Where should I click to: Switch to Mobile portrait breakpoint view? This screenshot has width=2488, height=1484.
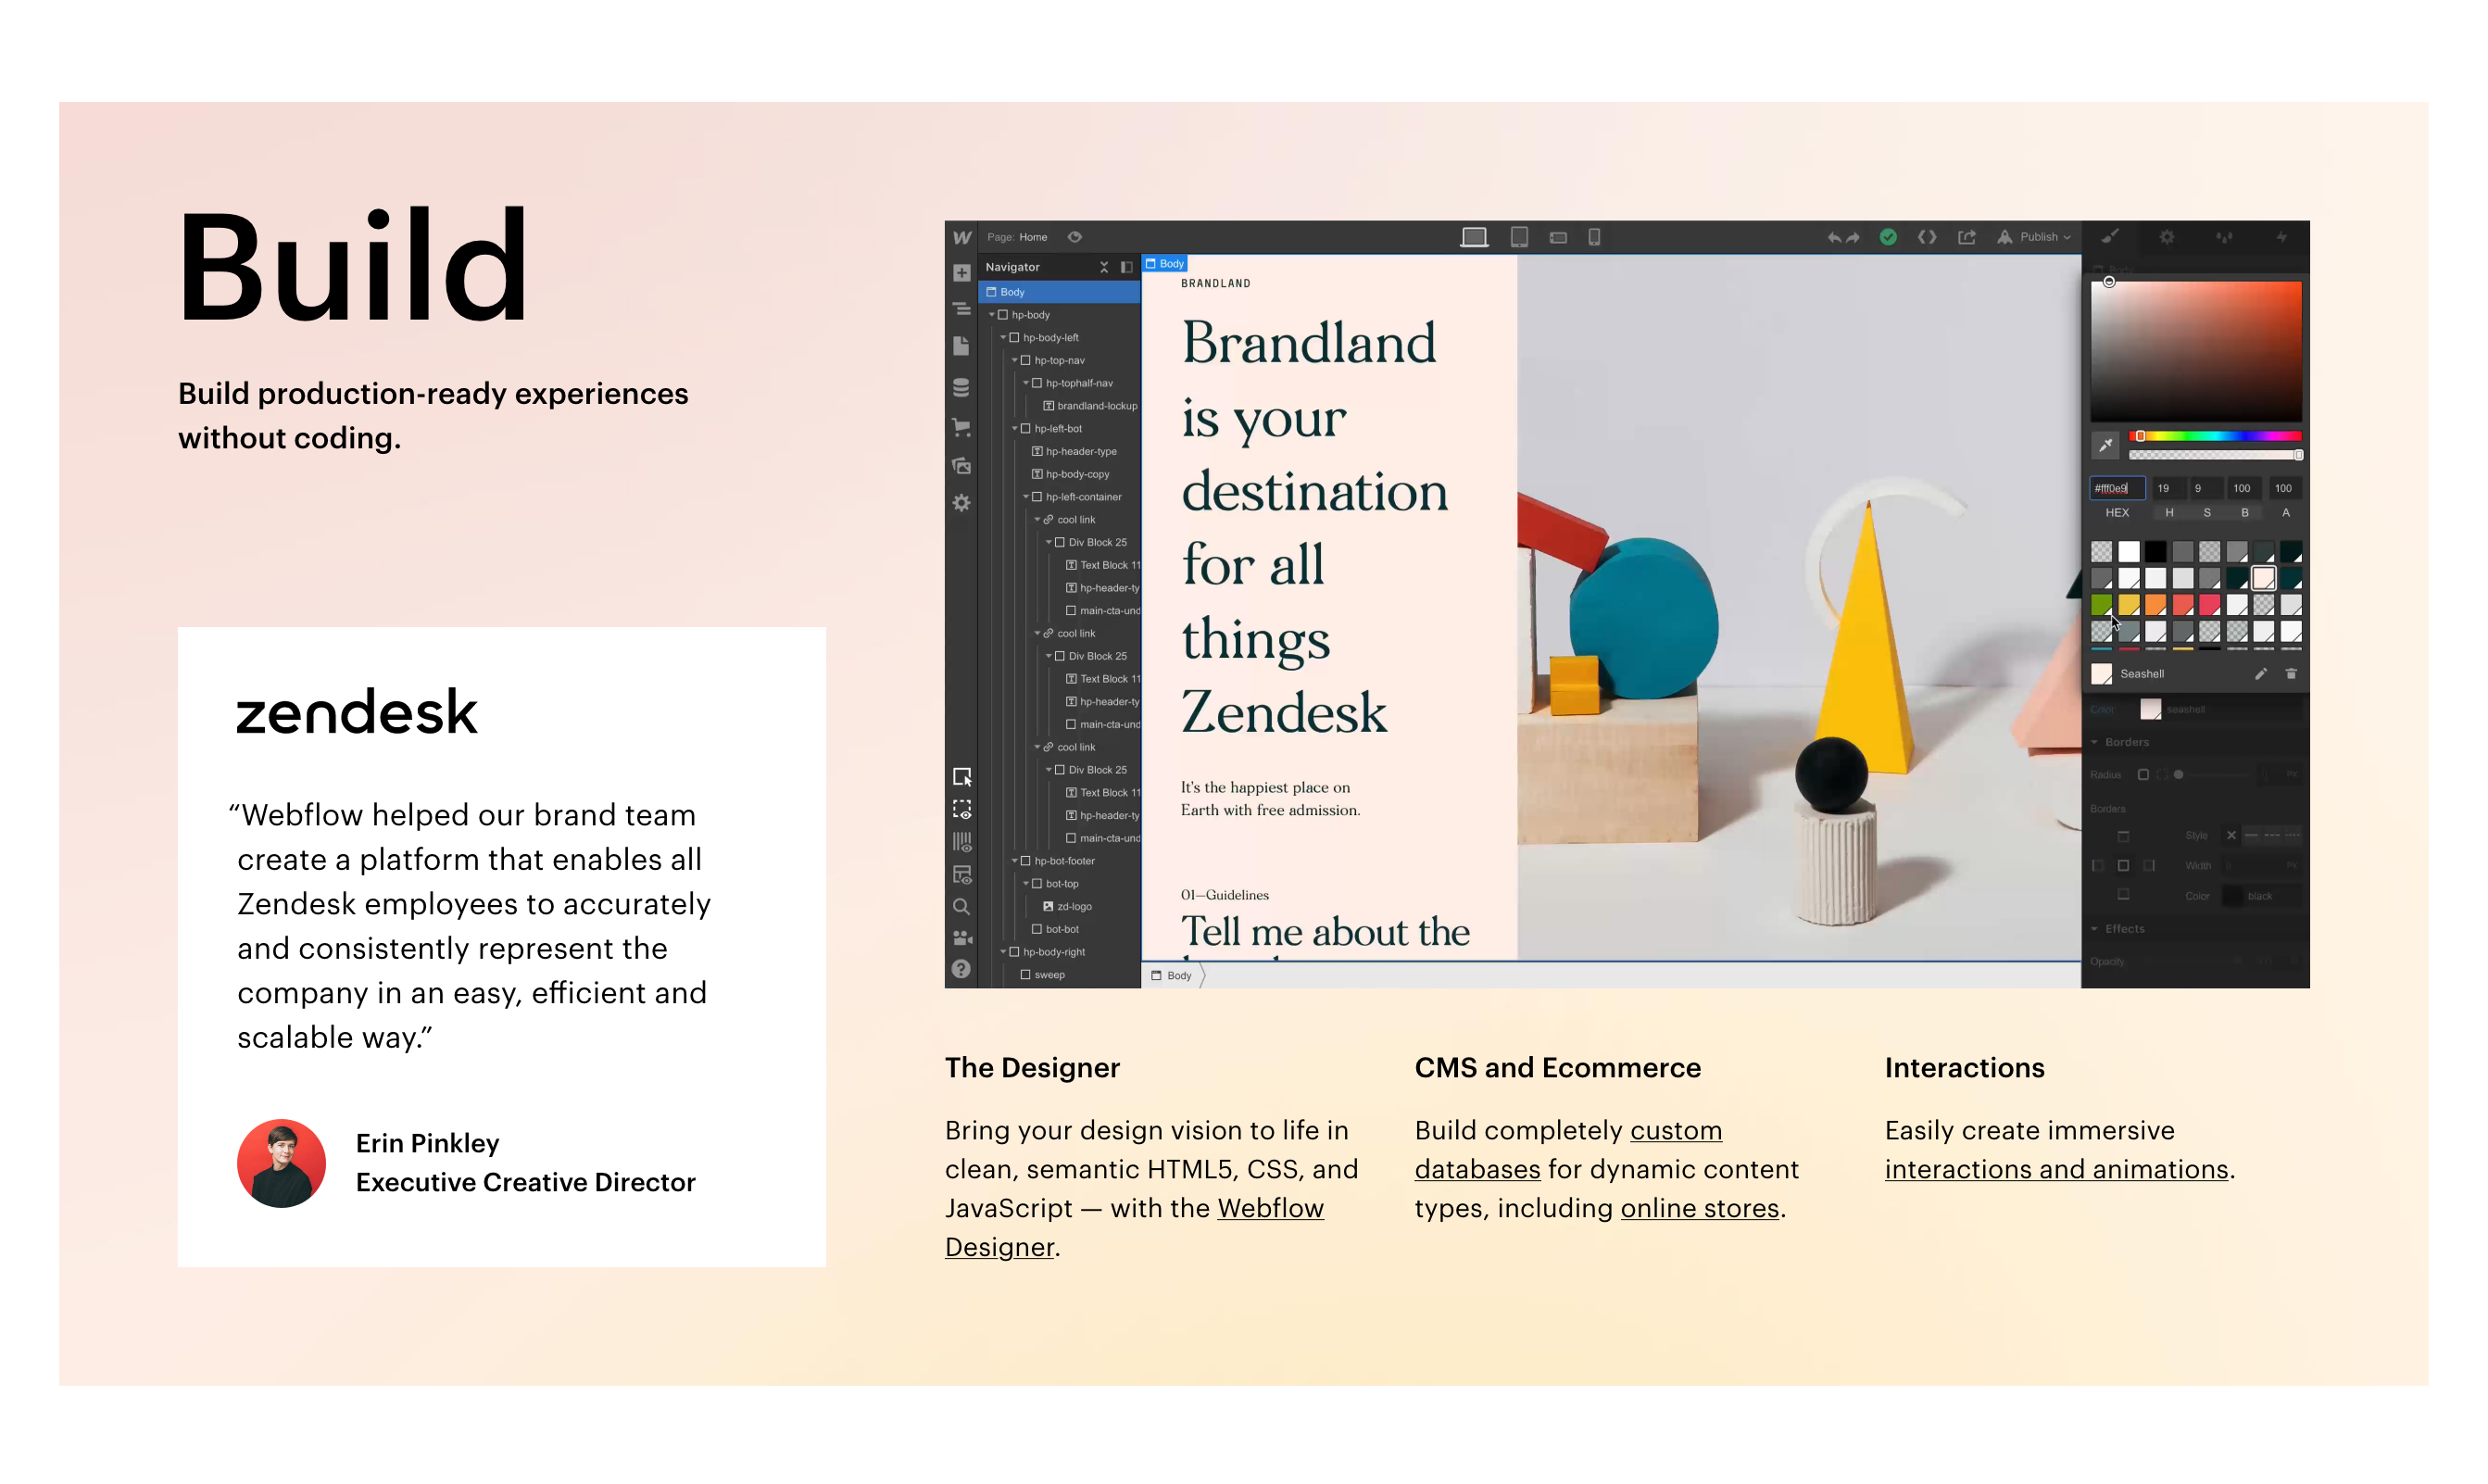pos(1595,237)
